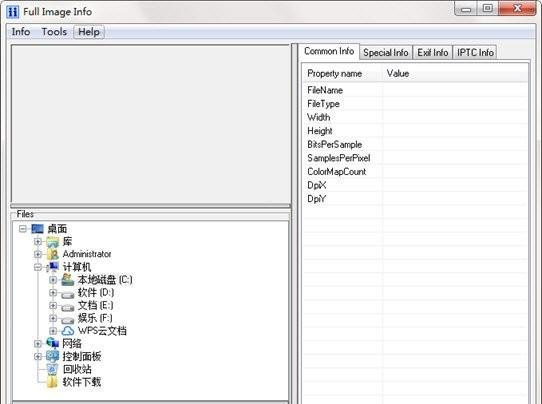
Task: Collapse the 计算机 tree node
Action: click(38, 267)
